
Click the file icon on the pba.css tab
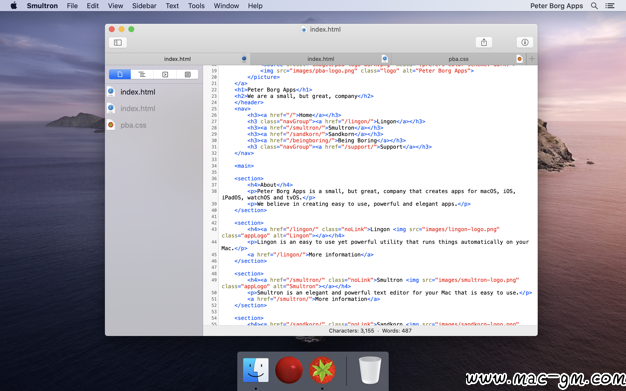pos(519,59)
